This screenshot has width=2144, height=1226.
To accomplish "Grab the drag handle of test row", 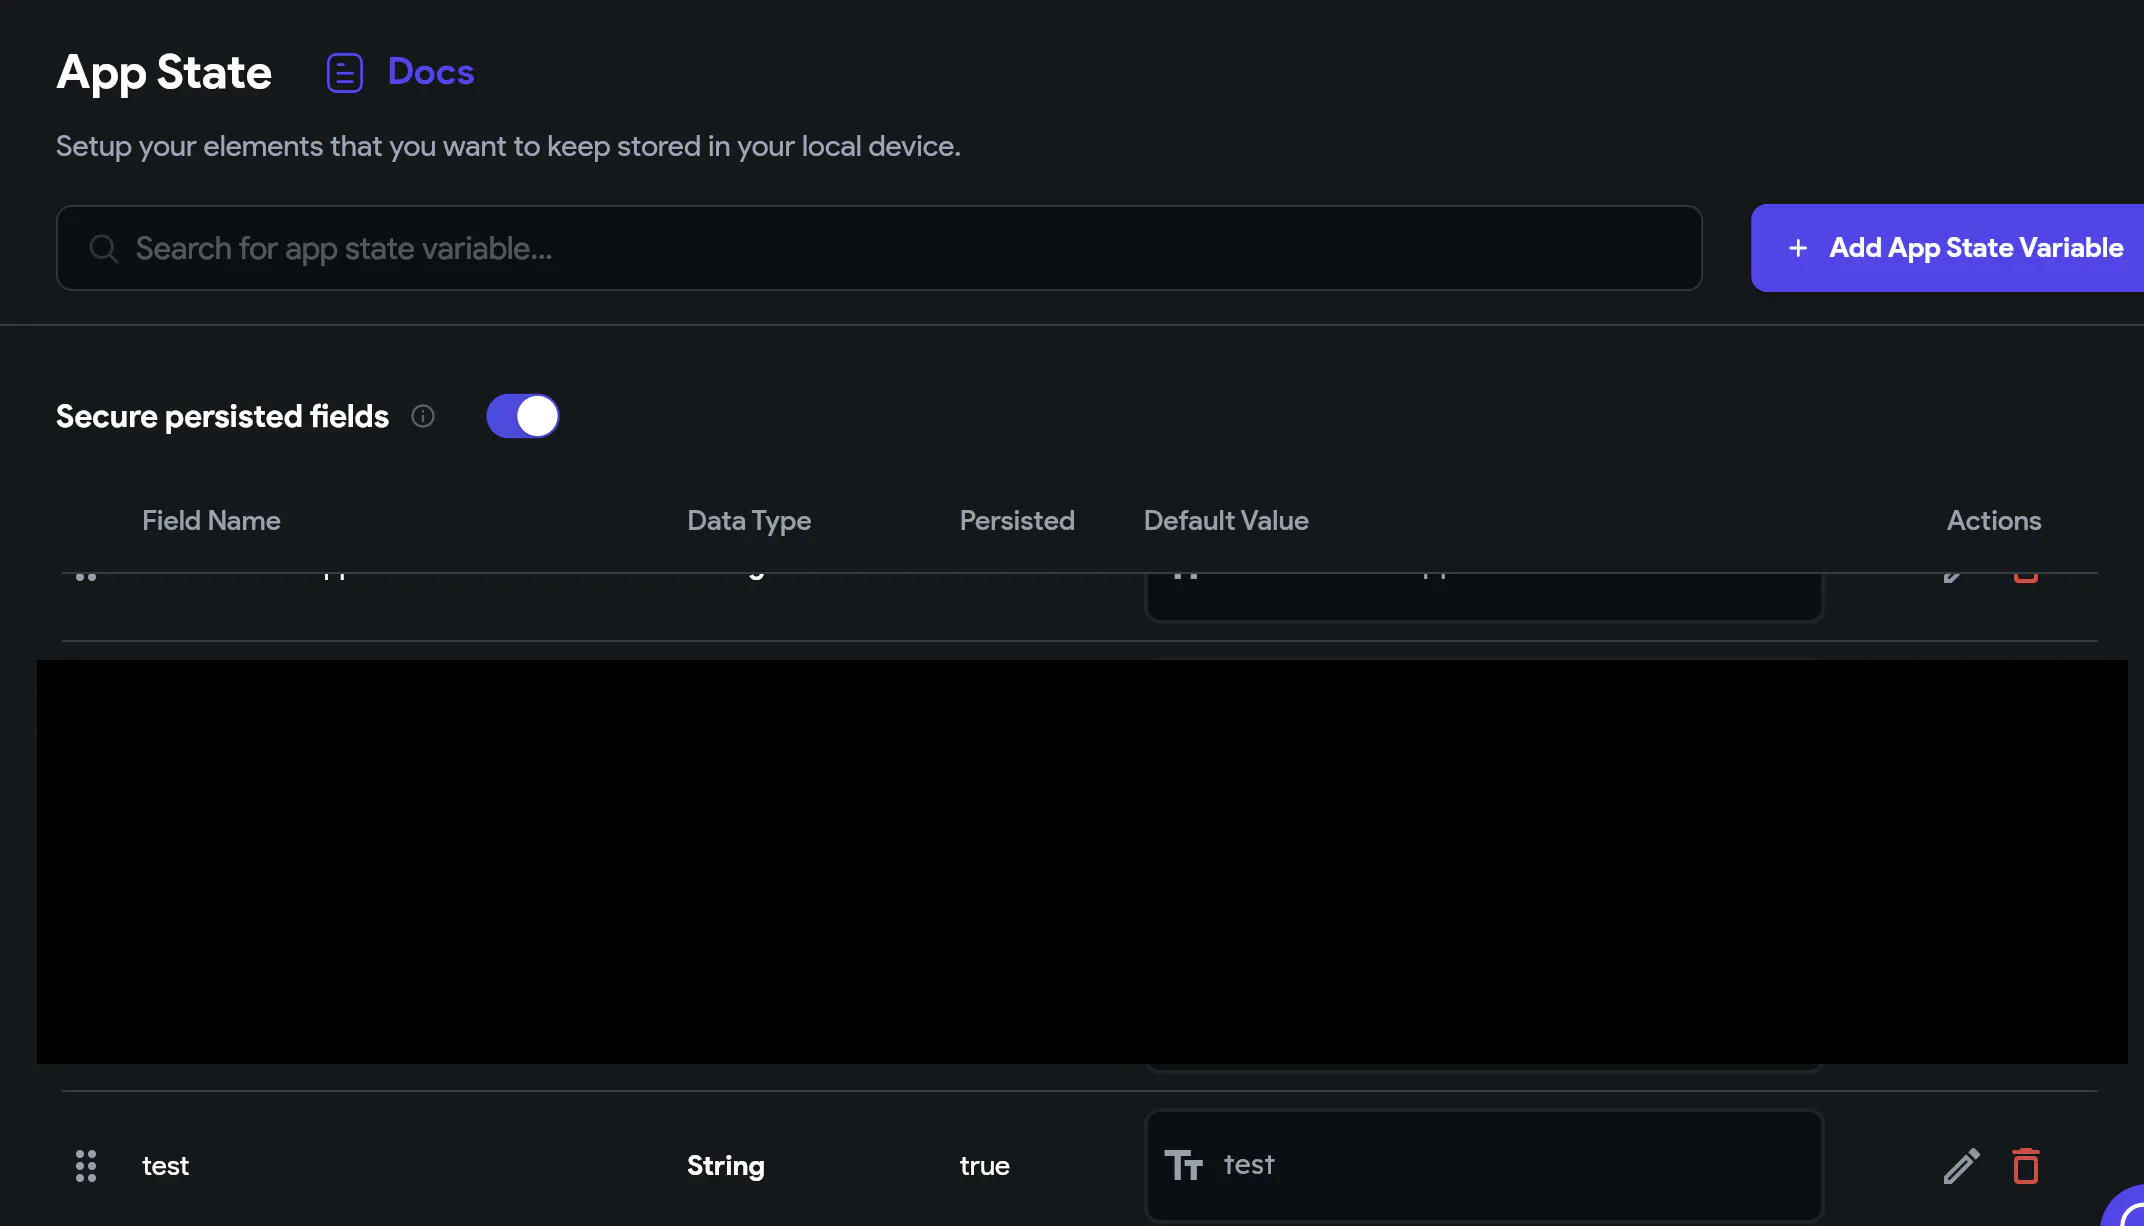I will [x=86, y=1166].
